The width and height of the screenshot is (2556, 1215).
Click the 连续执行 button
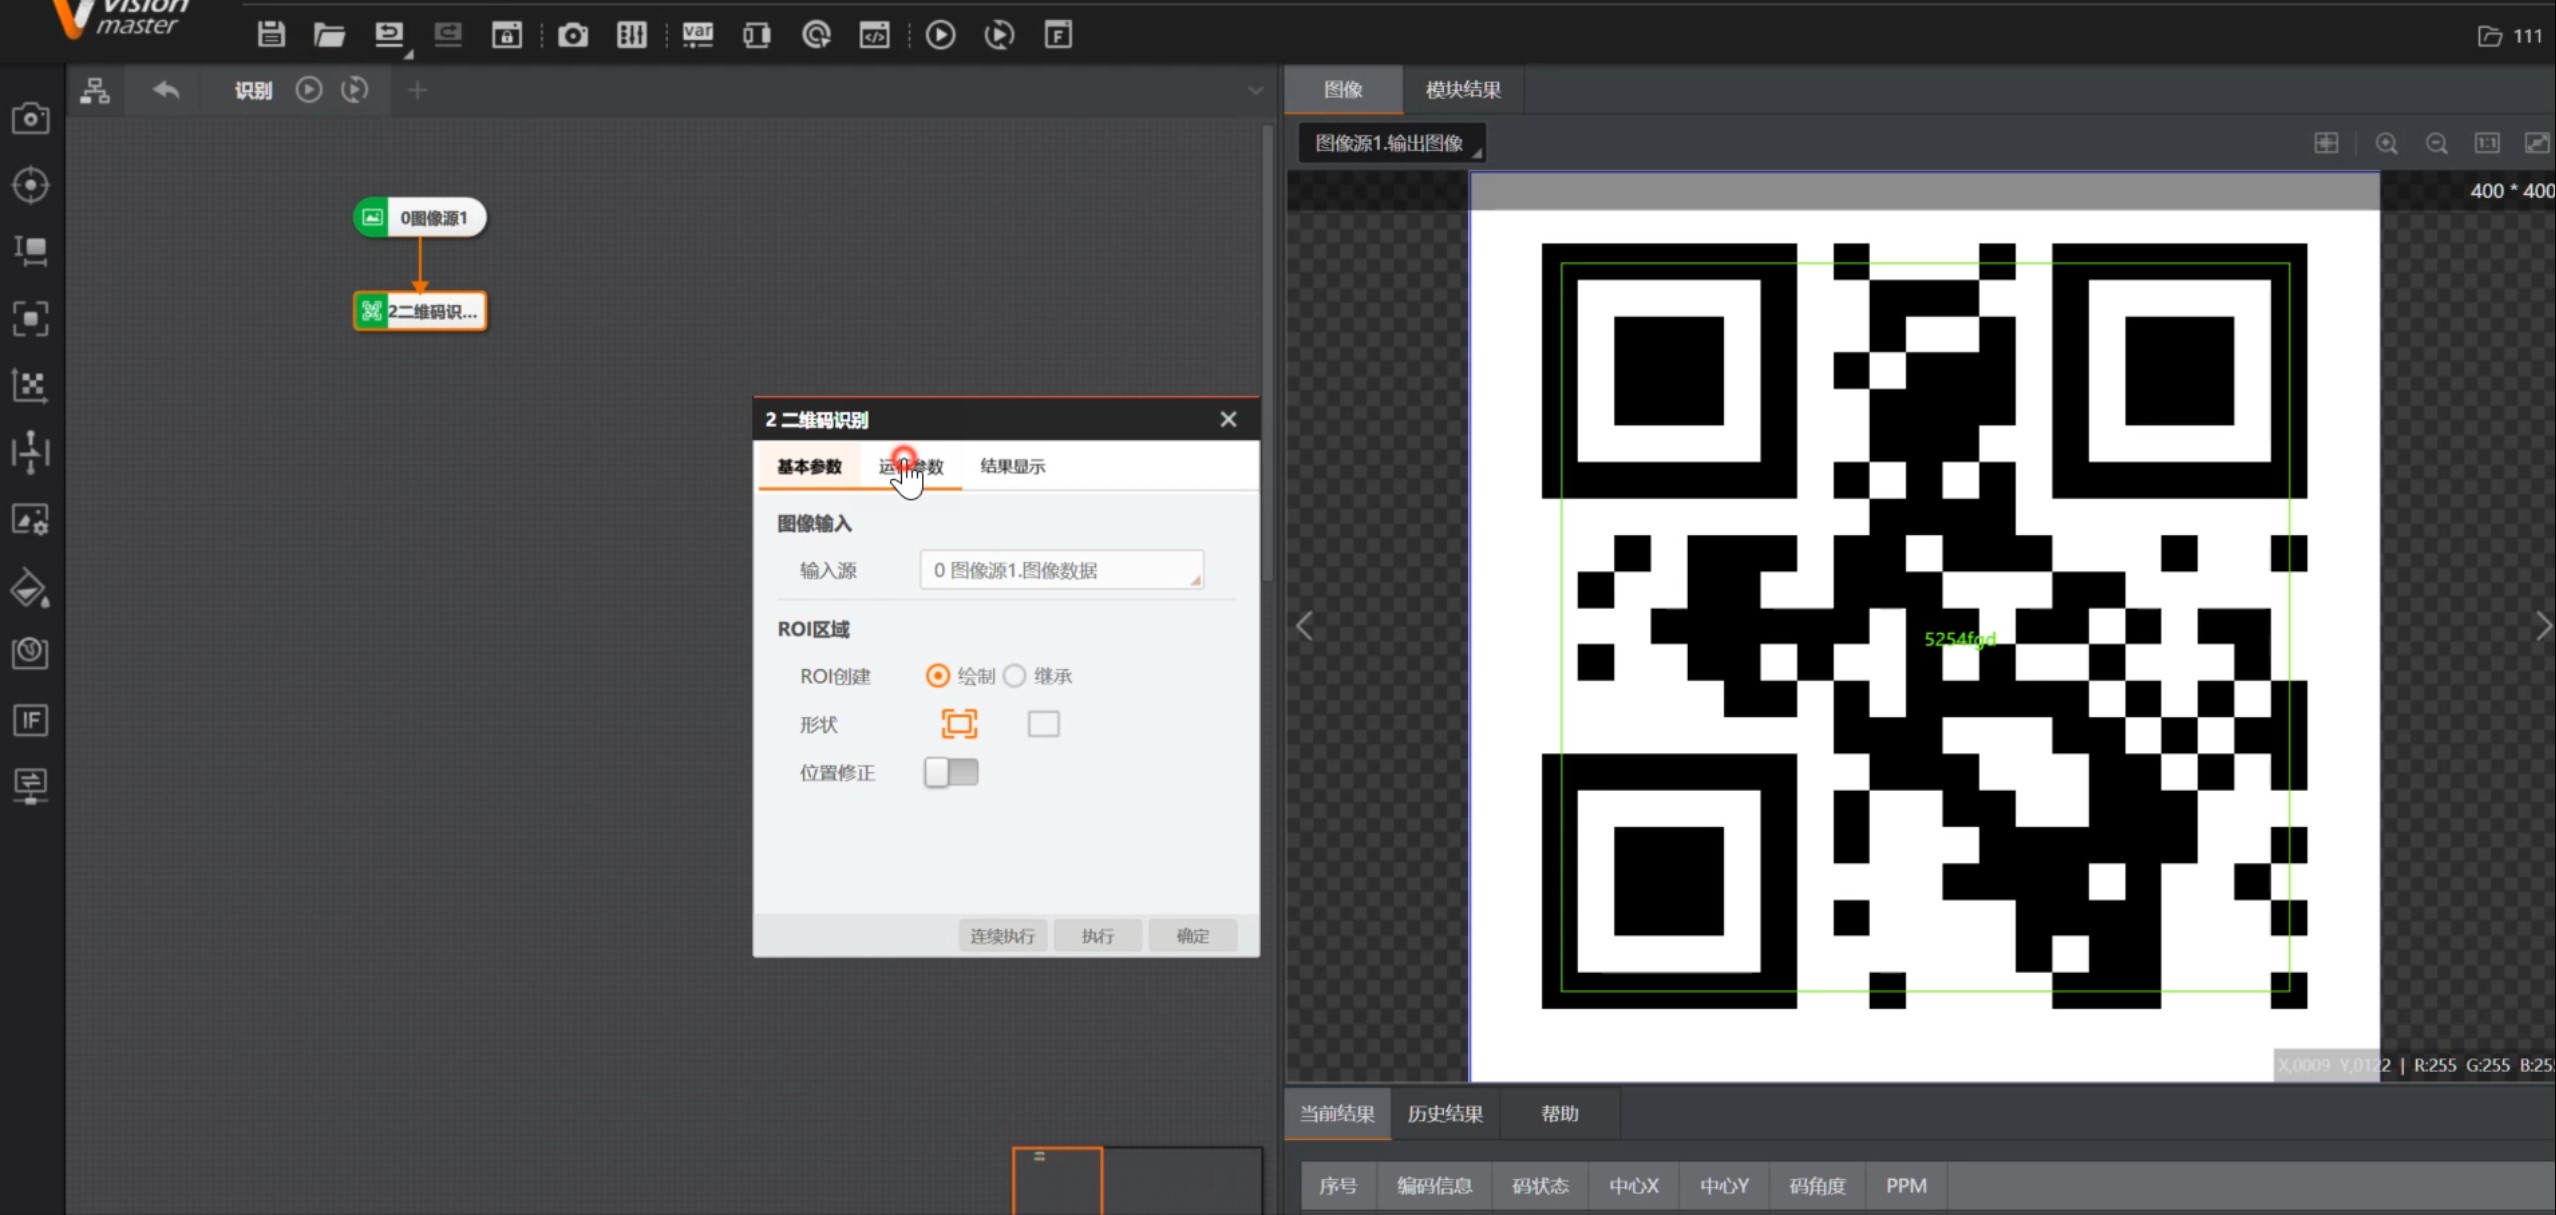(x=1002, y=936)
